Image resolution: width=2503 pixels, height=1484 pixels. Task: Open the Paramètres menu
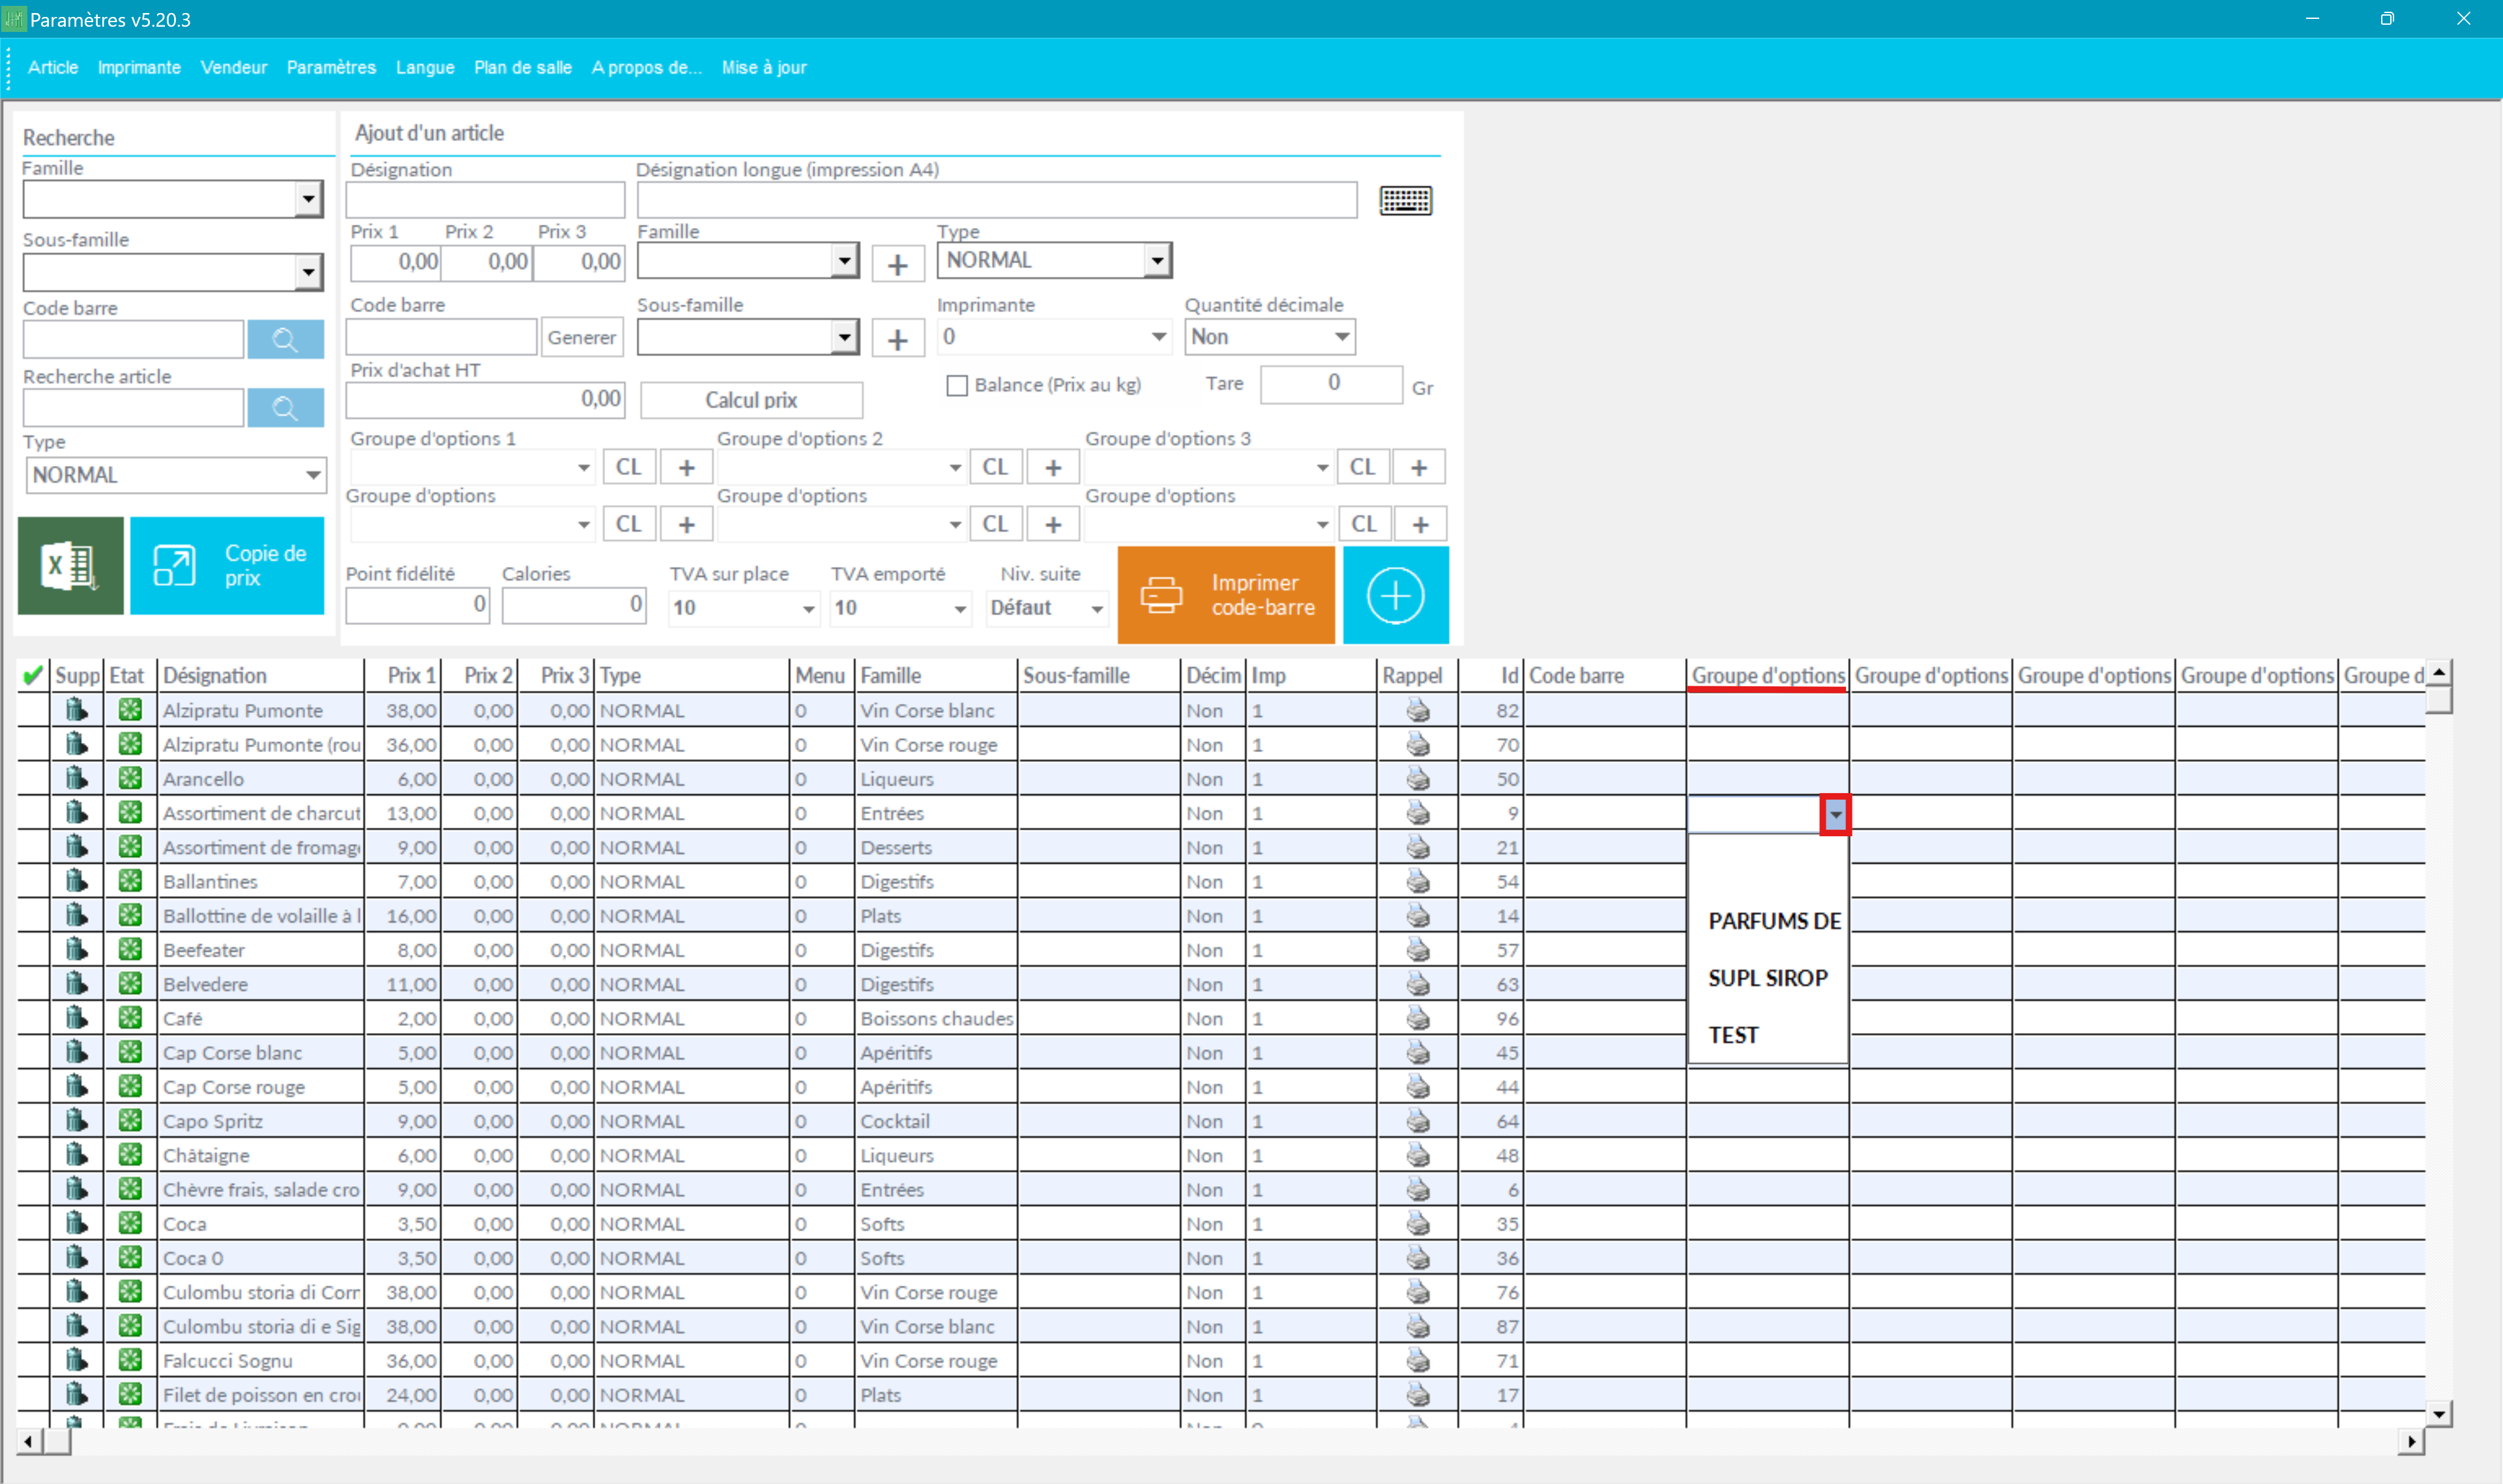pyautogui.click(x=331, y=67)
